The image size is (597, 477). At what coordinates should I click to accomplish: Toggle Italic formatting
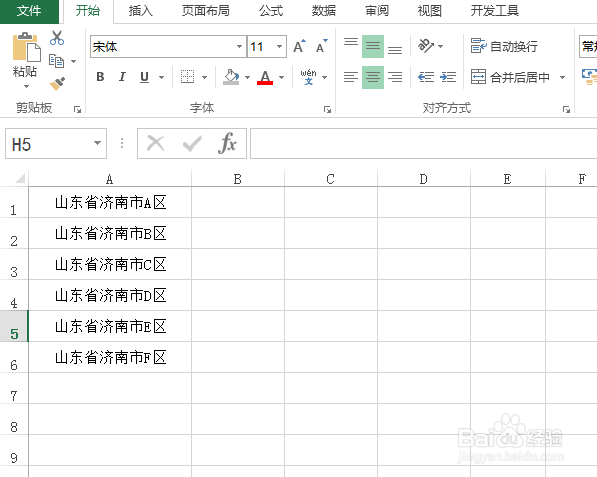click(x=122, y=77)
